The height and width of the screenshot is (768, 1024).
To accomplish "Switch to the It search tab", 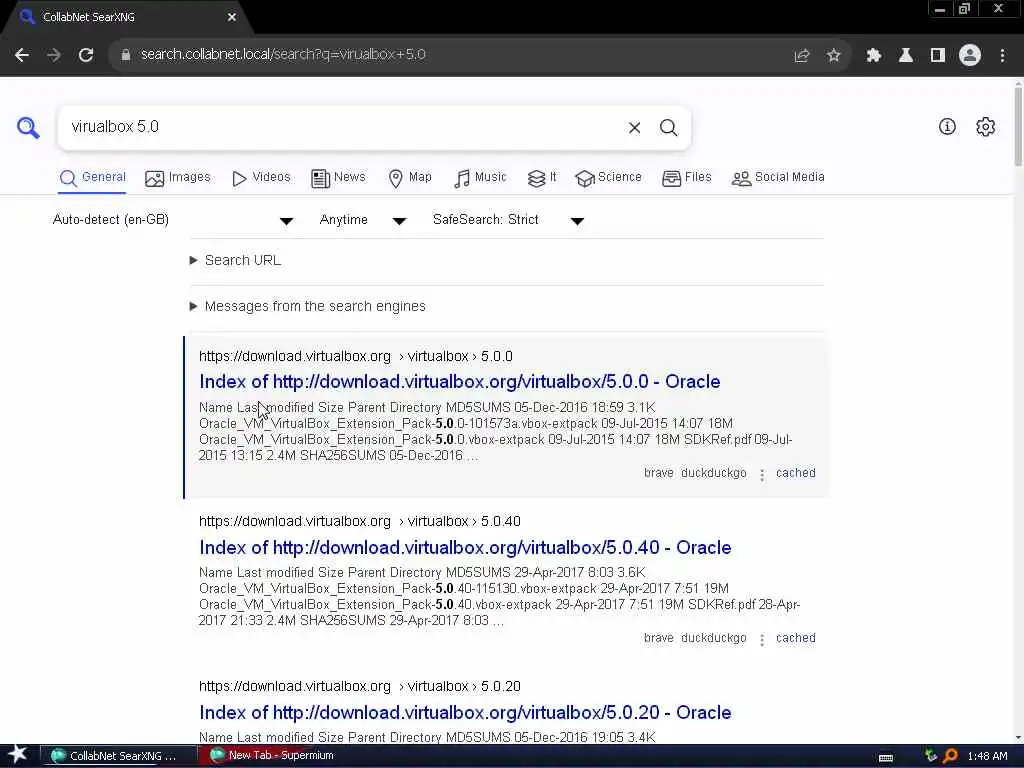I will (x=542, y=178).
